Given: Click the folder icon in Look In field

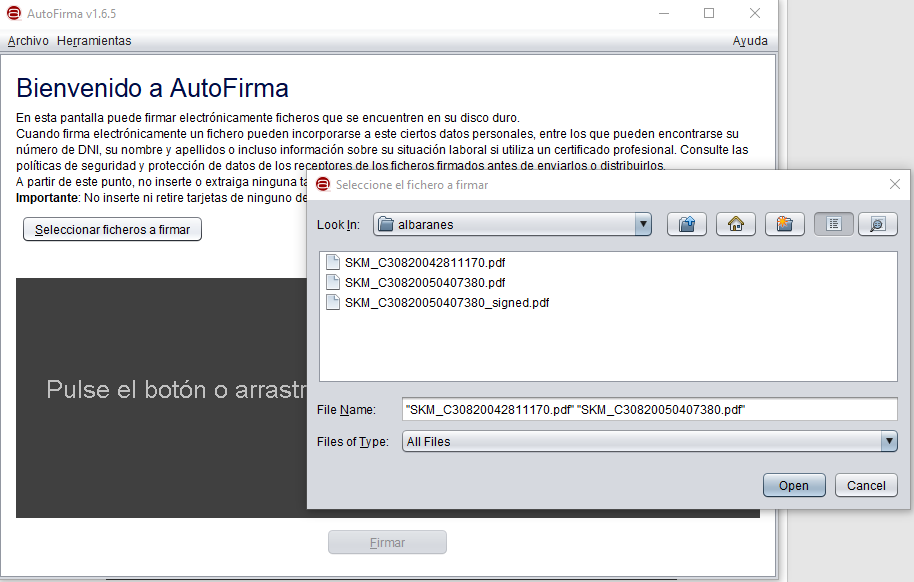Looking at the screenshot, I should coord(385,225).
